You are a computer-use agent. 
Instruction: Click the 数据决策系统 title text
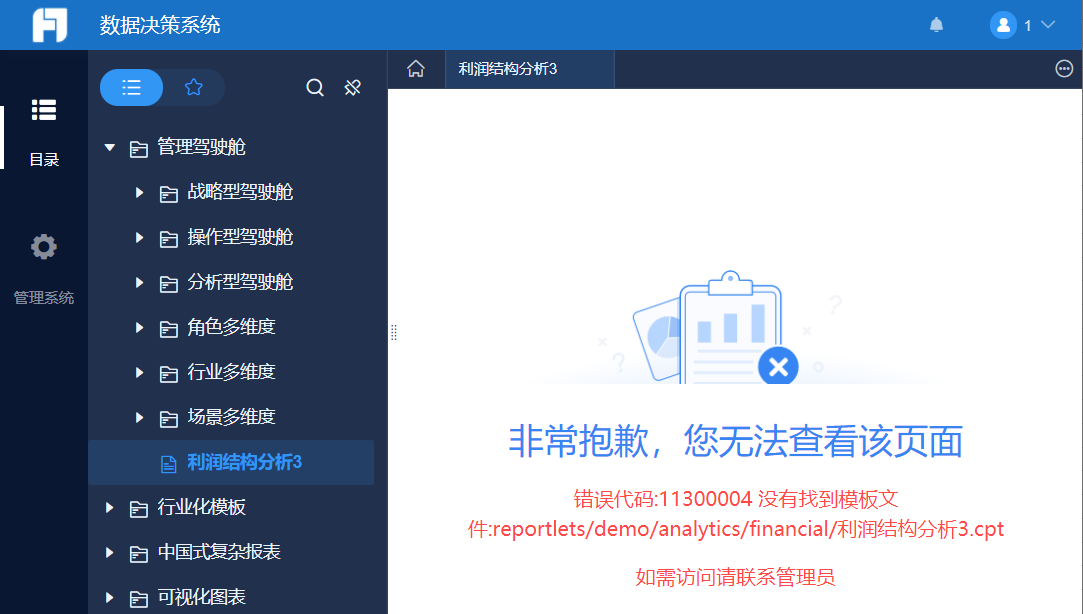point(160,26)
